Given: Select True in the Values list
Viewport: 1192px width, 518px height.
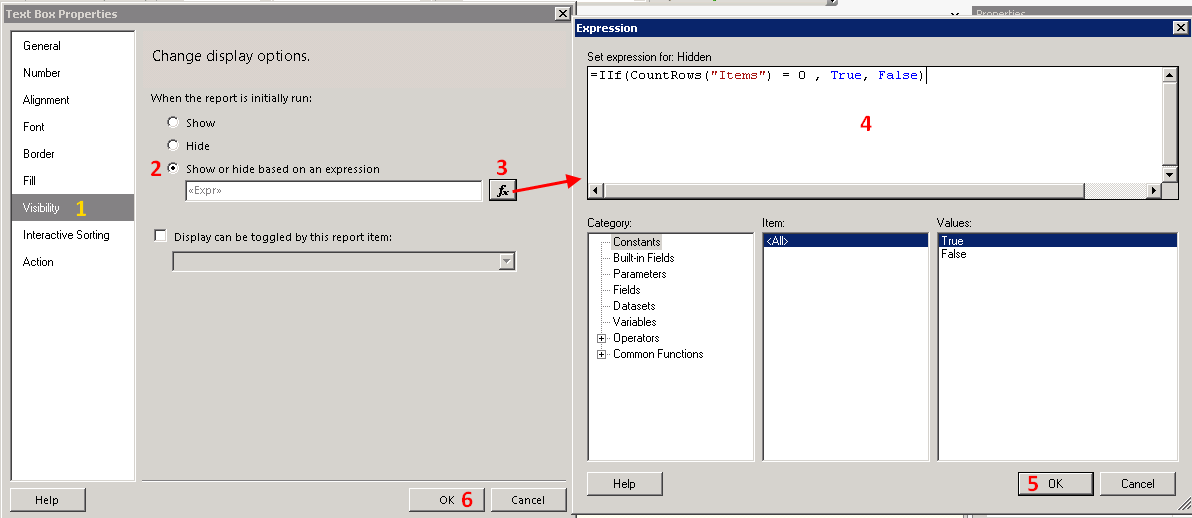Looking at the screenshot, I should pos(1057,240).
